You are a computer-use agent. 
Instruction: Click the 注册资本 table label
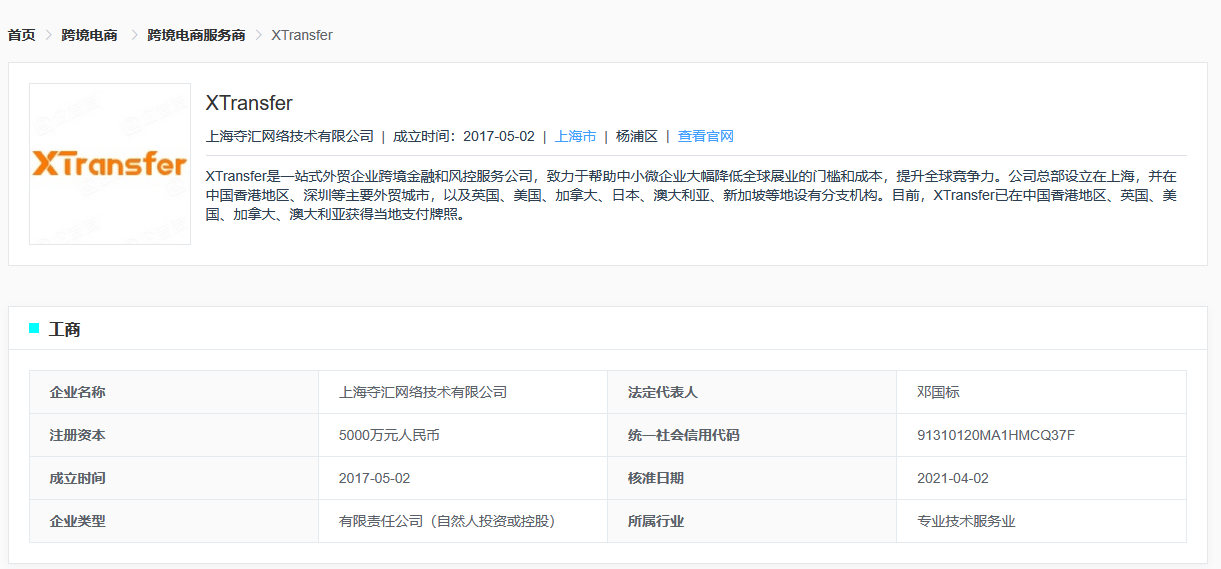(77, 435)
